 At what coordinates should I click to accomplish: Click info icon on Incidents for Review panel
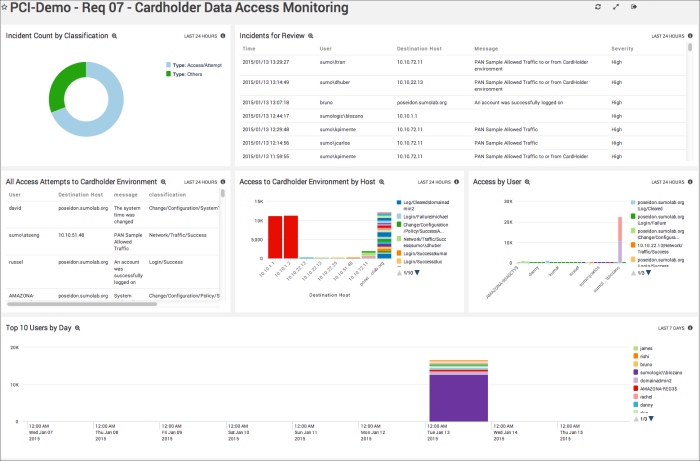point(688,35)
